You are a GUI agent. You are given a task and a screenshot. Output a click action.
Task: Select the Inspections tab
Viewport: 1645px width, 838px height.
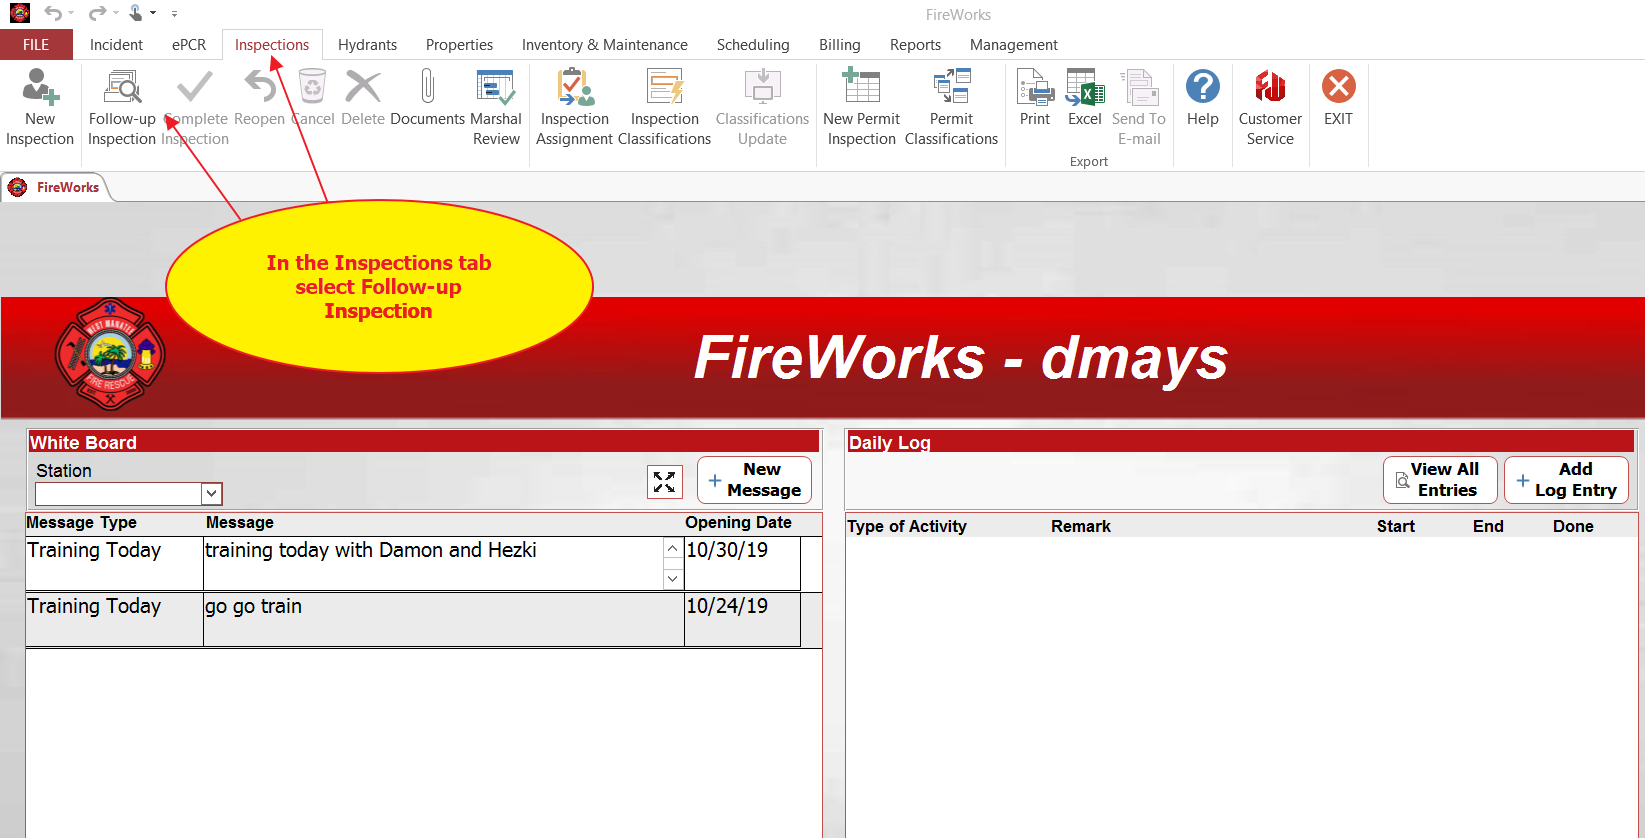[272, 45]
